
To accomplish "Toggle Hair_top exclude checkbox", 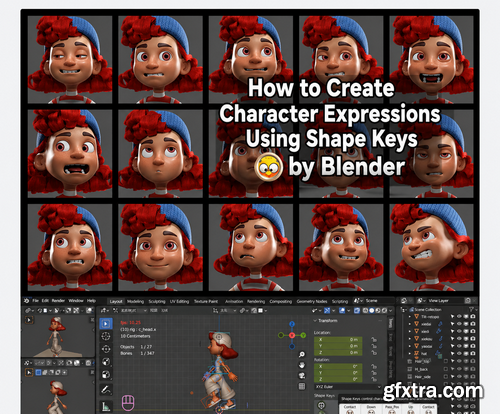I will point(446,361).
